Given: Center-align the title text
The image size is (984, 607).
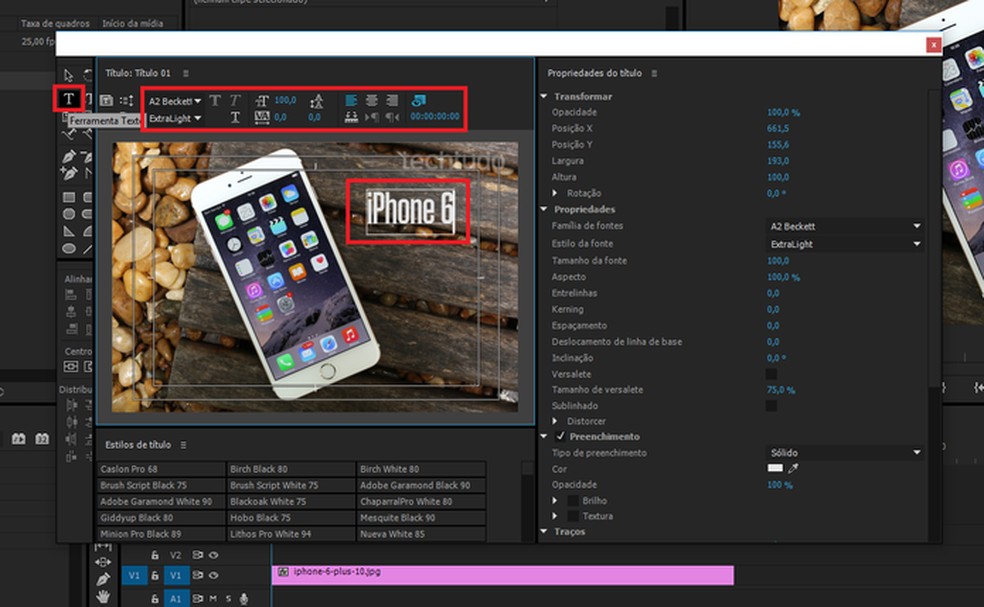Looking at the screenshot, I should tap(371, 101).
